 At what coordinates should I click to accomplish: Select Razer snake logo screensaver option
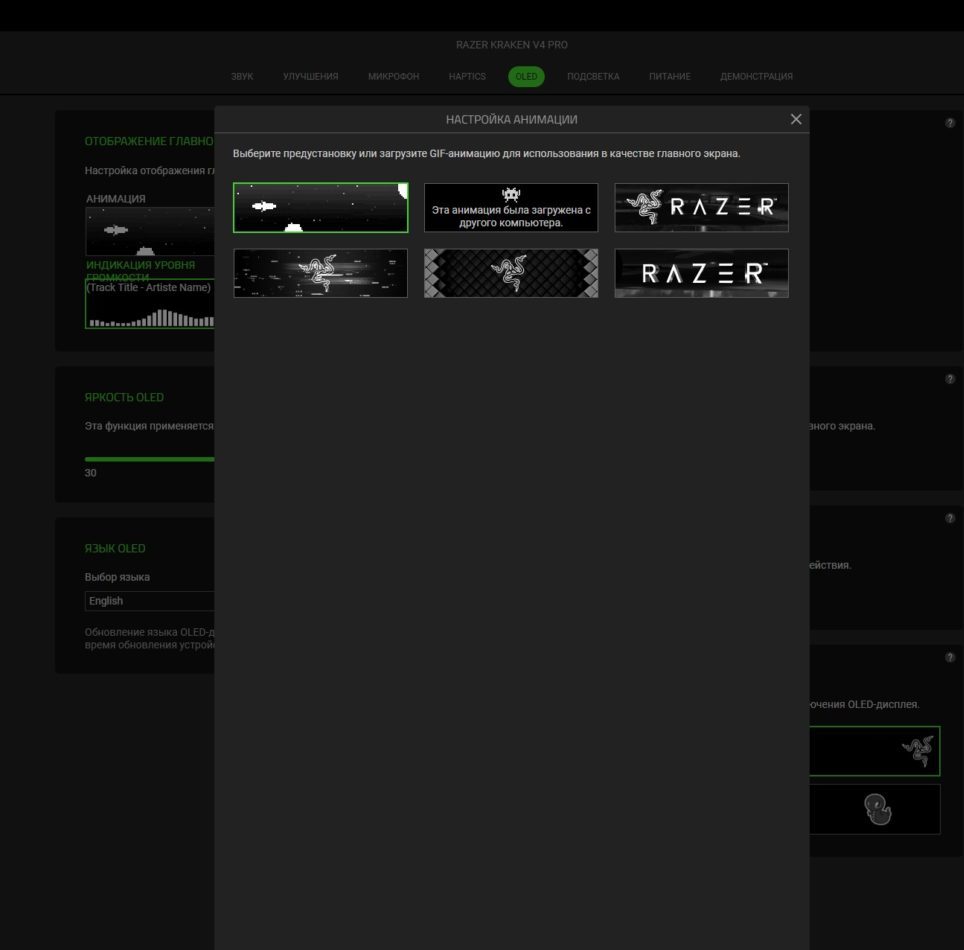[x=874, y=751]
